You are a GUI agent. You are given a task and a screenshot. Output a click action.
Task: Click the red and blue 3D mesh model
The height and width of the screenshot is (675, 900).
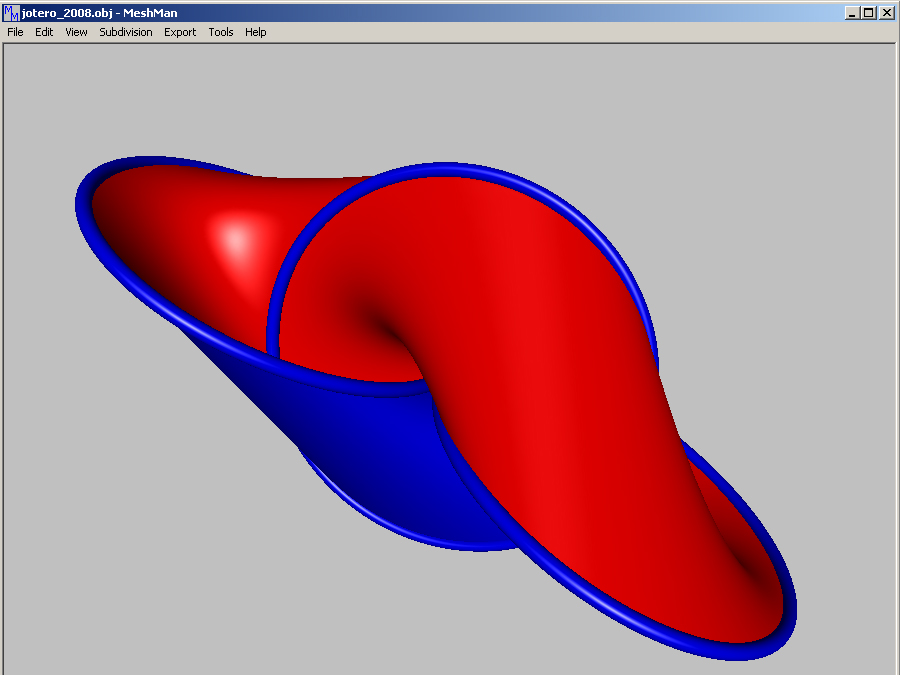436,408
